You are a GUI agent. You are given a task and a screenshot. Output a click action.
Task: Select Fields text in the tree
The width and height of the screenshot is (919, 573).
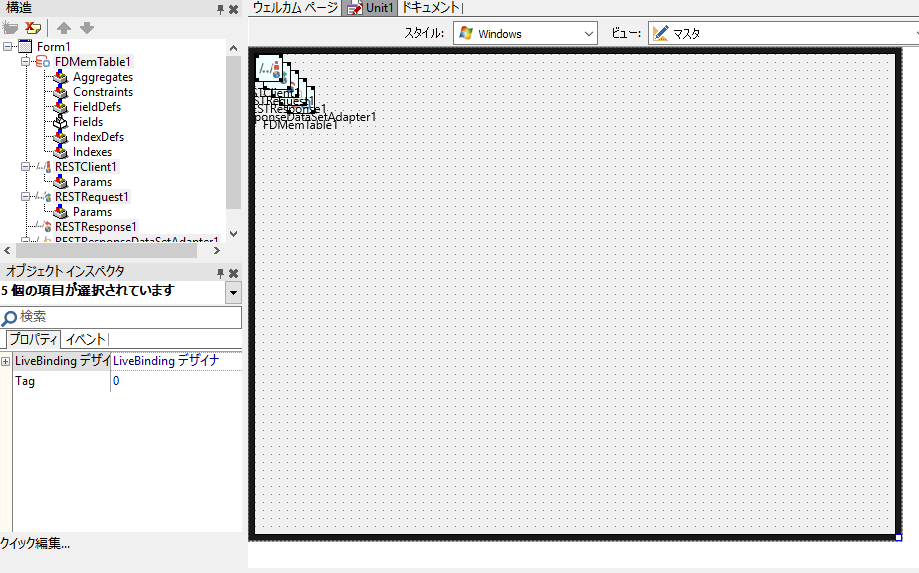click(x=88, y=122)
